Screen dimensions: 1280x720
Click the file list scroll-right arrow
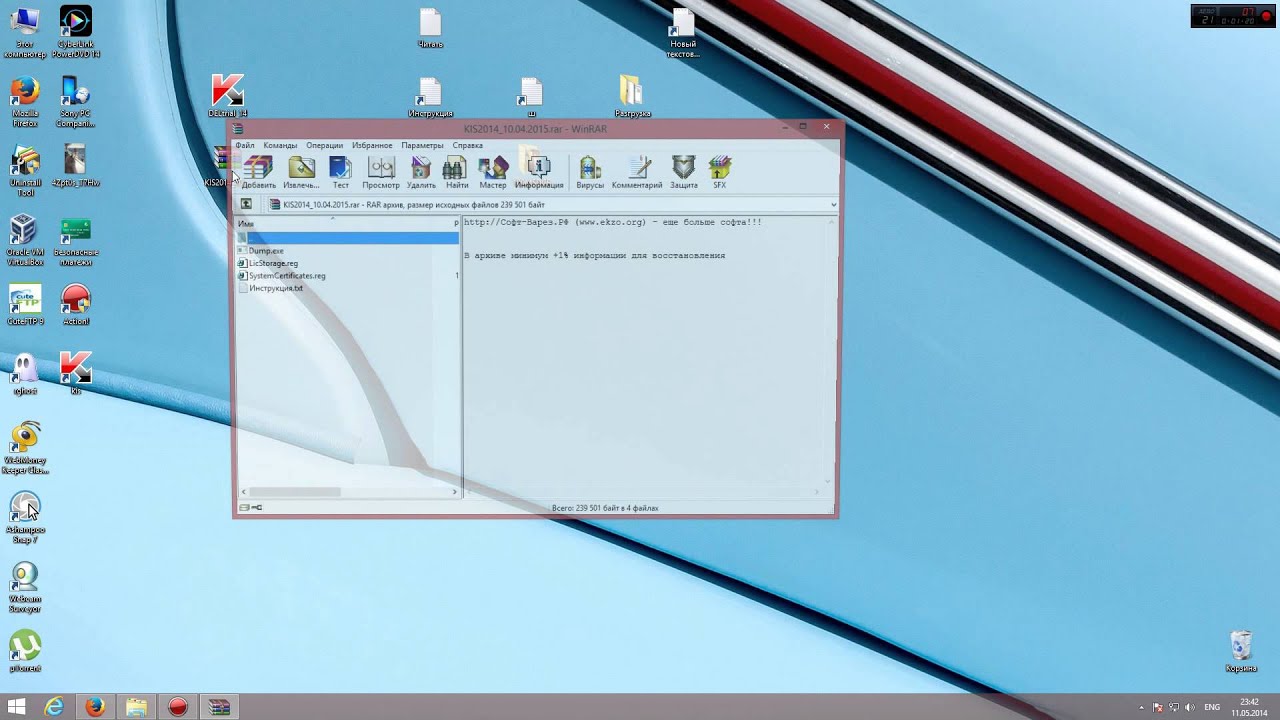(455, 492)
